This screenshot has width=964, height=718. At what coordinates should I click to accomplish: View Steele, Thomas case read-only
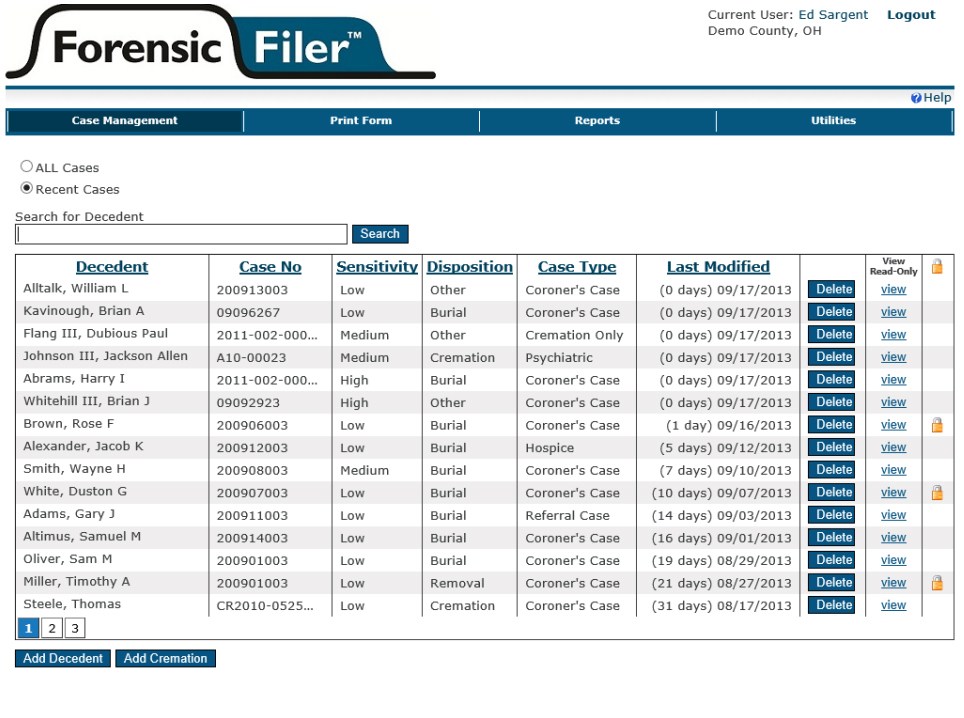point(893,605)
